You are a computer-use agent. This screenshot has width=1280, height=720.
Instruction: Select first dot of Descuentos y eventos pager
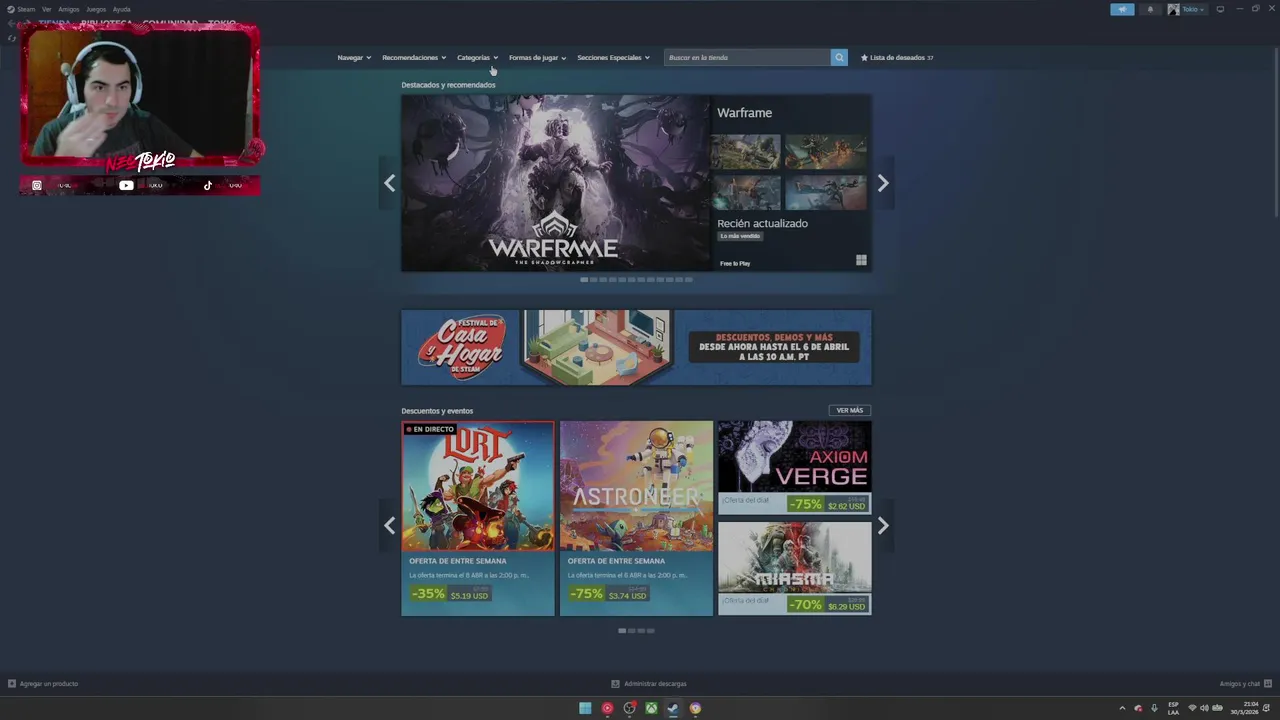click(x=622, y=631)
